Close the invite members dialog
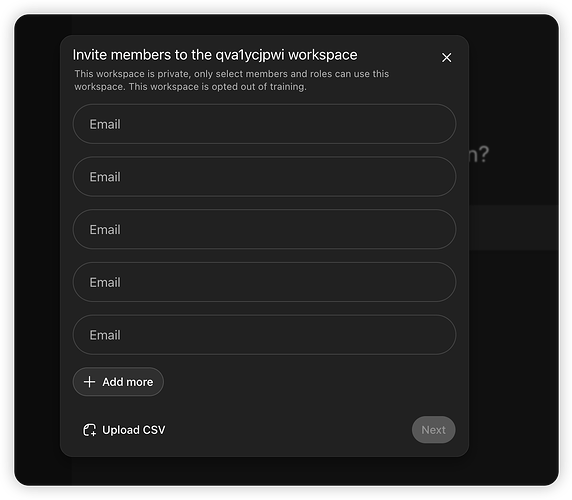Image resolution: width=572 pixels, height=500 pixels. point(446,58)
